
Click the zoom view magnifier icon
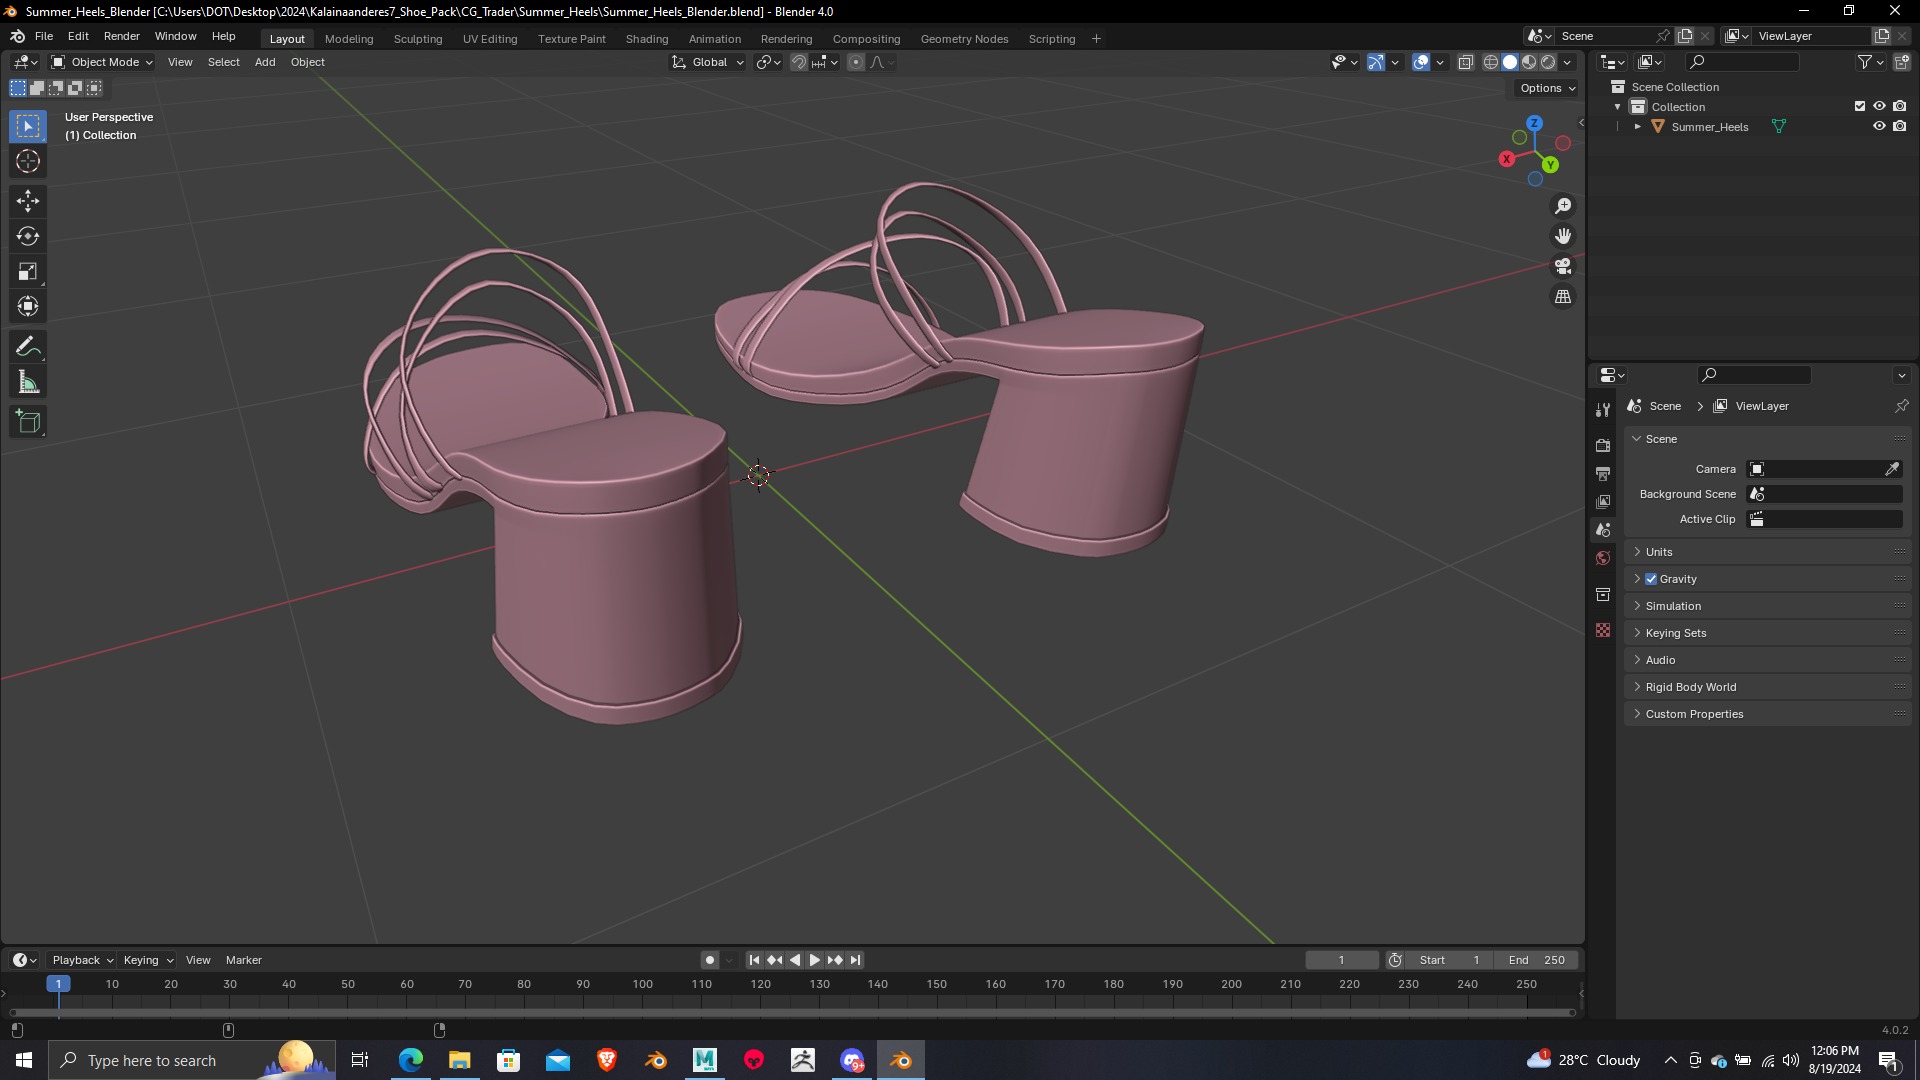pos(1563,206)
